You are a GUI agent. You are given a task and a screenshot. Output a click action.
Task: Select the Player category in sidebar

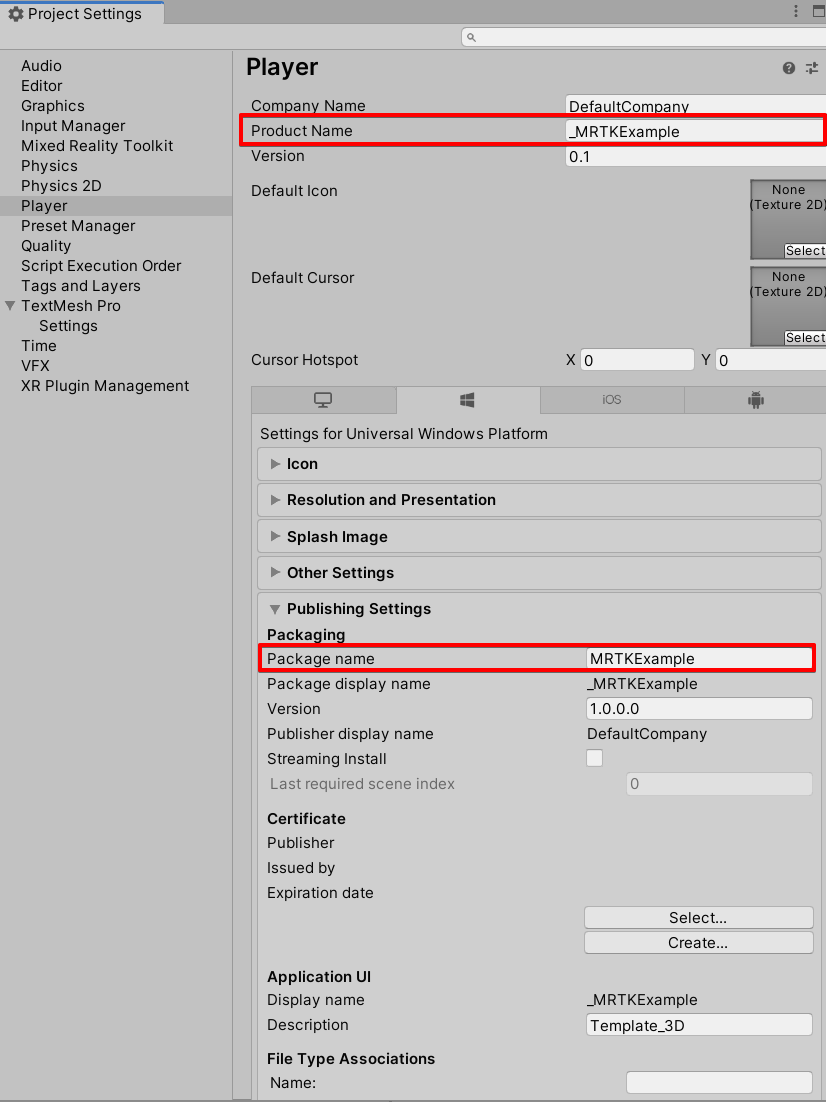(x=116, y=206)
